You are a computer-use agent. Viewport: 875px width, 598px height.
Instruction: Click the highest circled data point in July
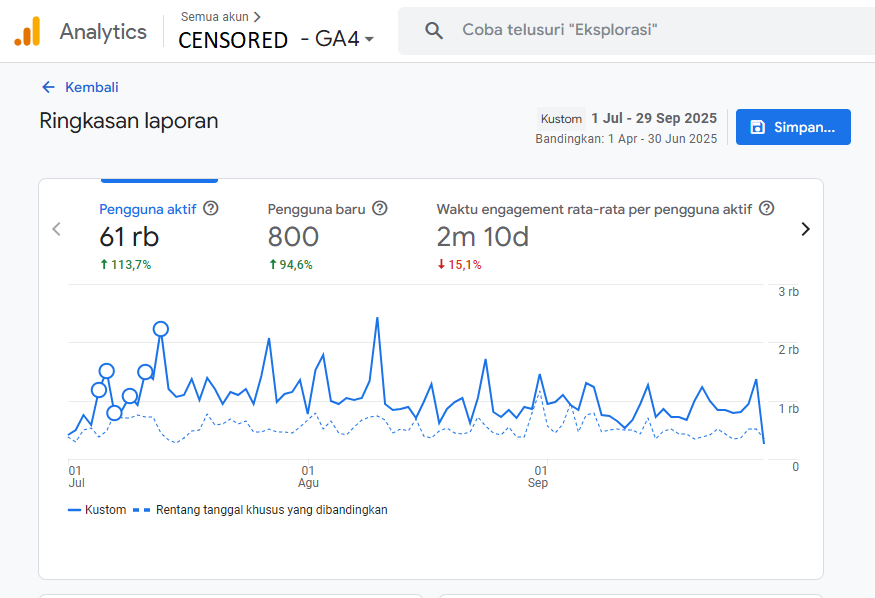[x=161, y=329]
